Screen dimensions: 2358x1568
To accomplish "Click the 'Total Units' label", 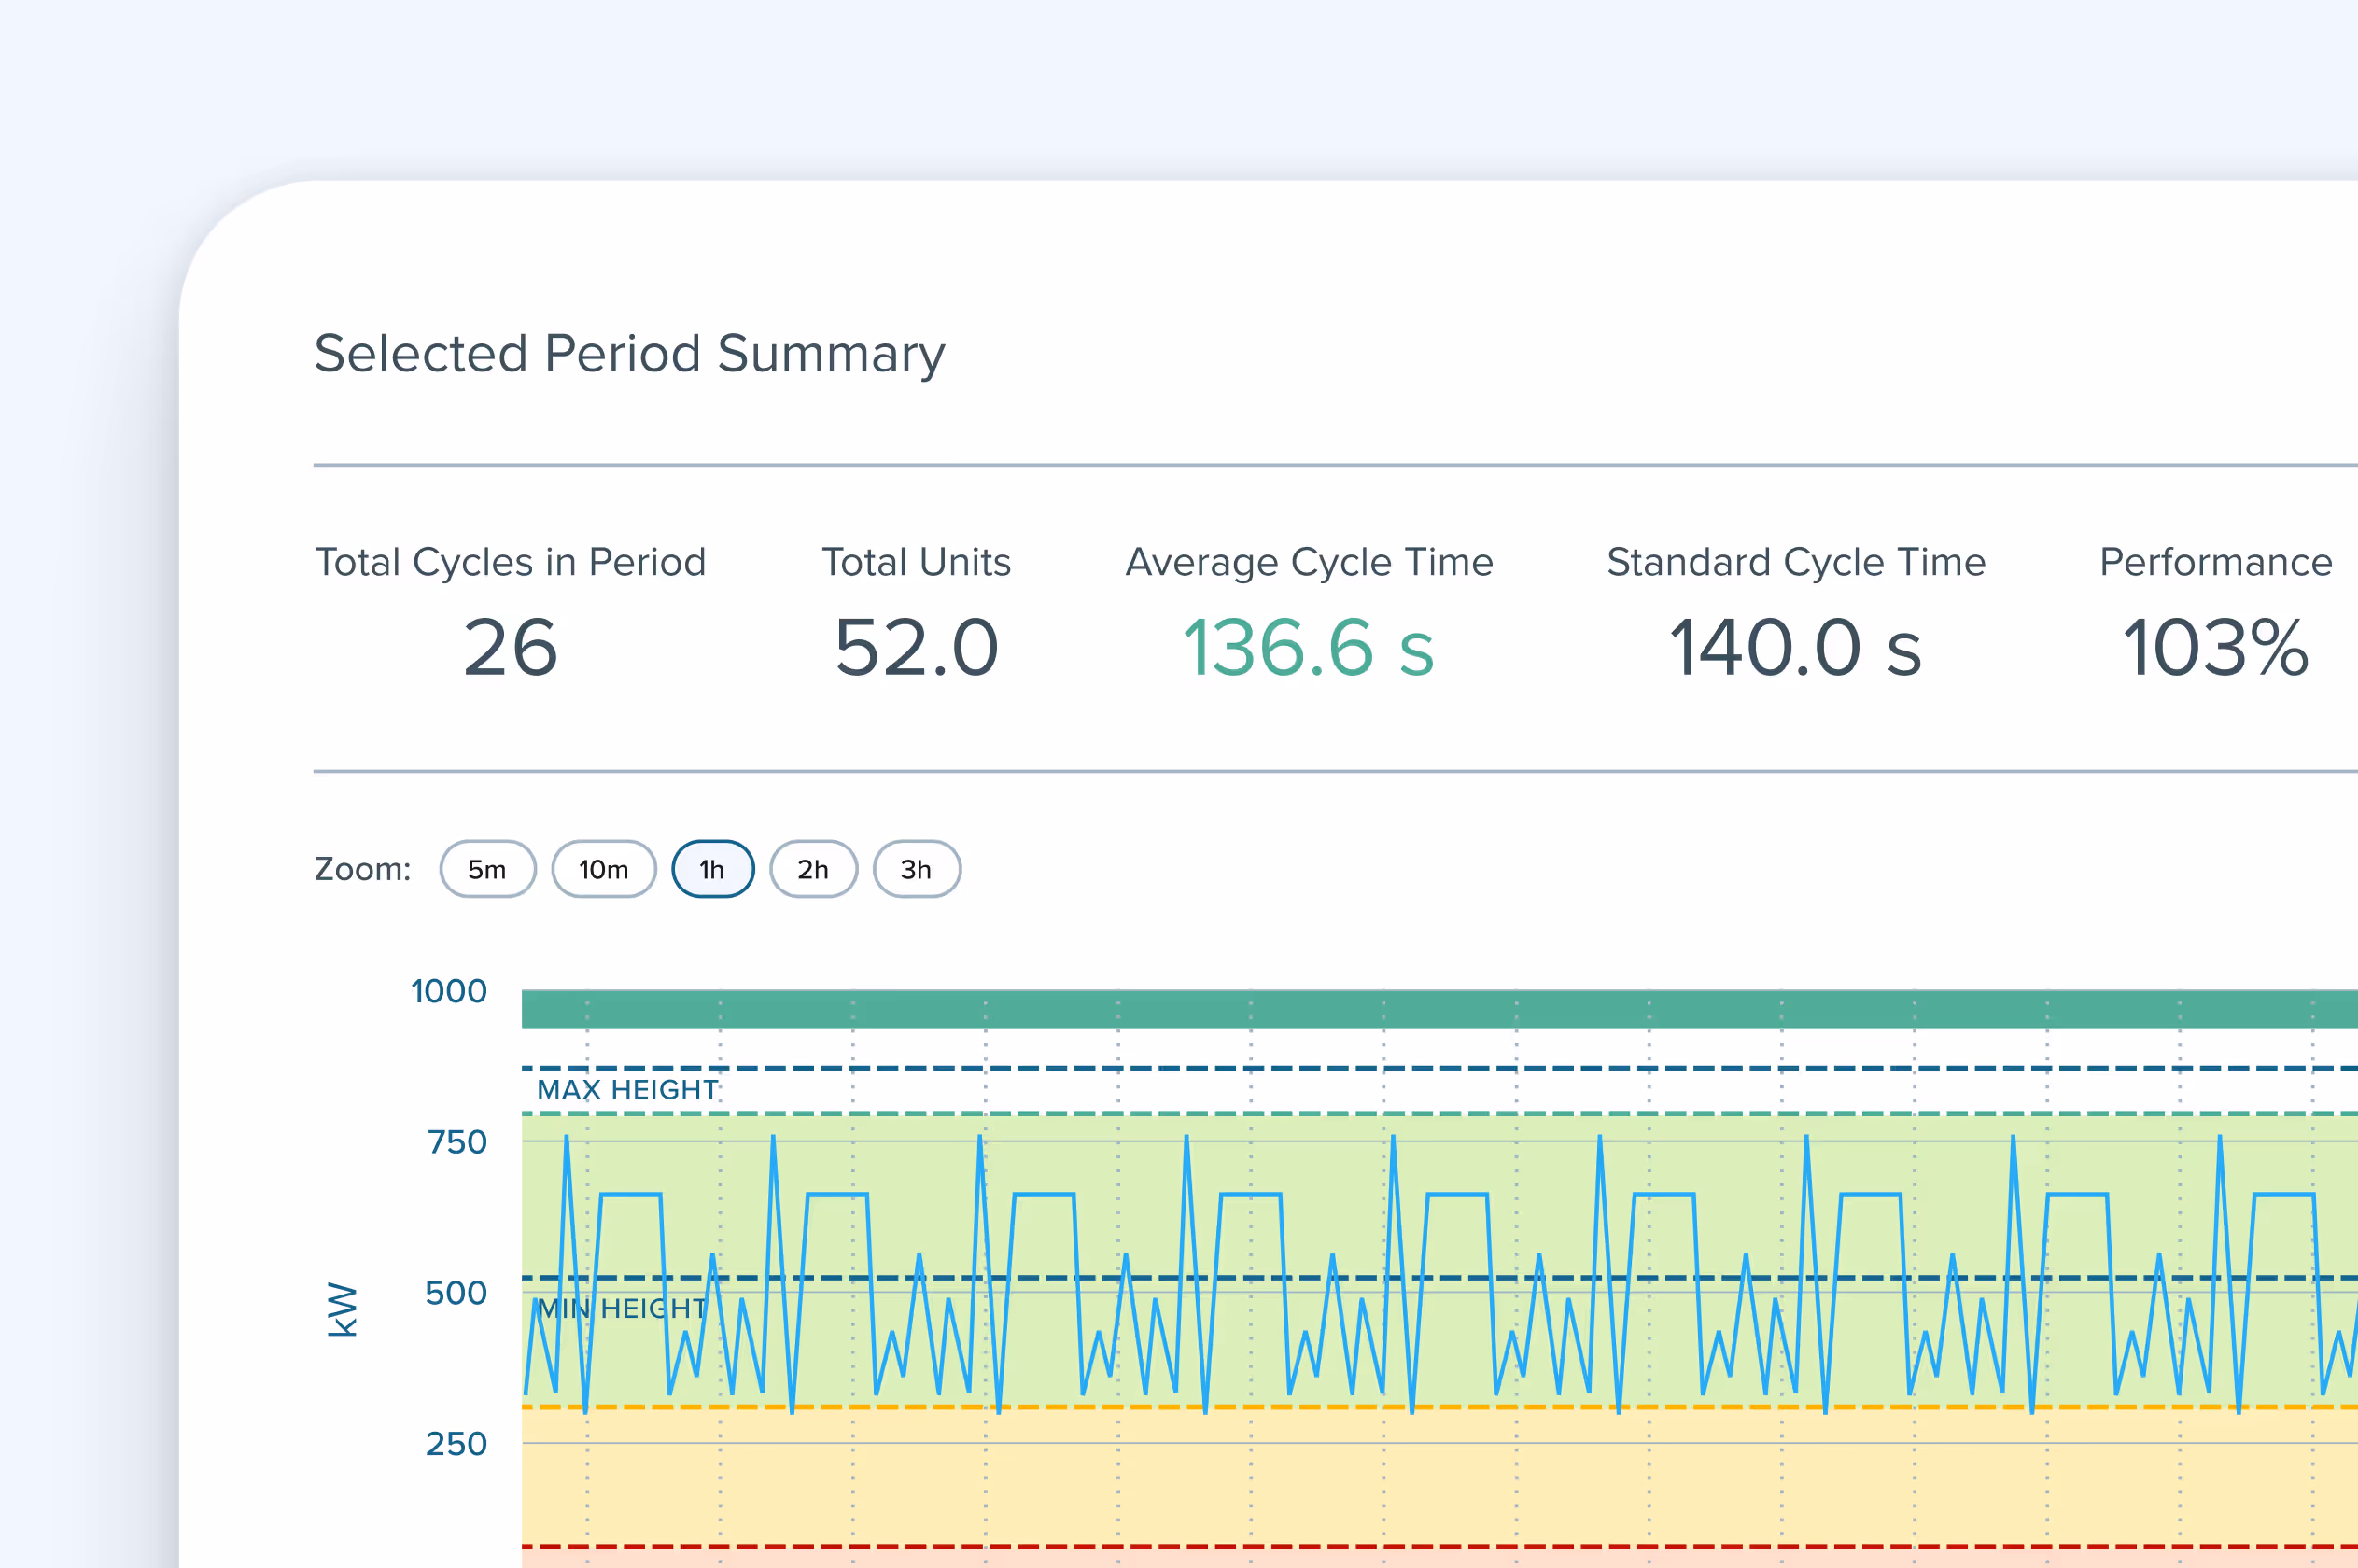I will pos(916,562).
